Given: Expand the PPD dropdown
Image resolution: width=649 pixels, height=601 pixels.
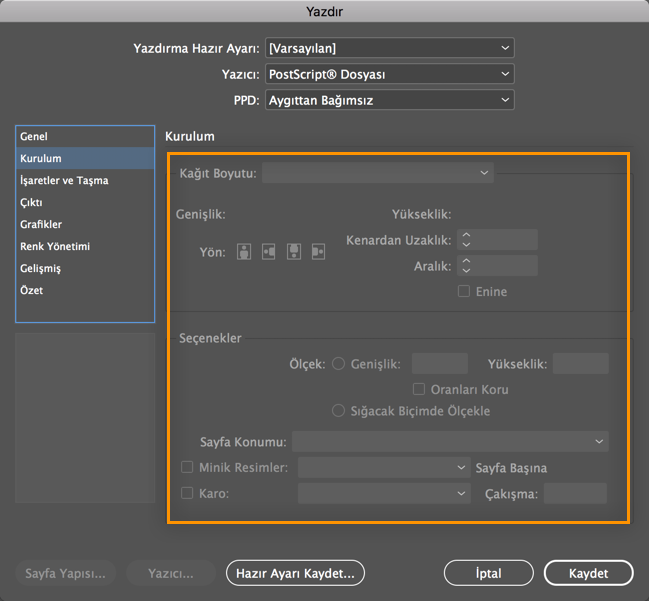Looking at the screenshot, I should [389, 100].
